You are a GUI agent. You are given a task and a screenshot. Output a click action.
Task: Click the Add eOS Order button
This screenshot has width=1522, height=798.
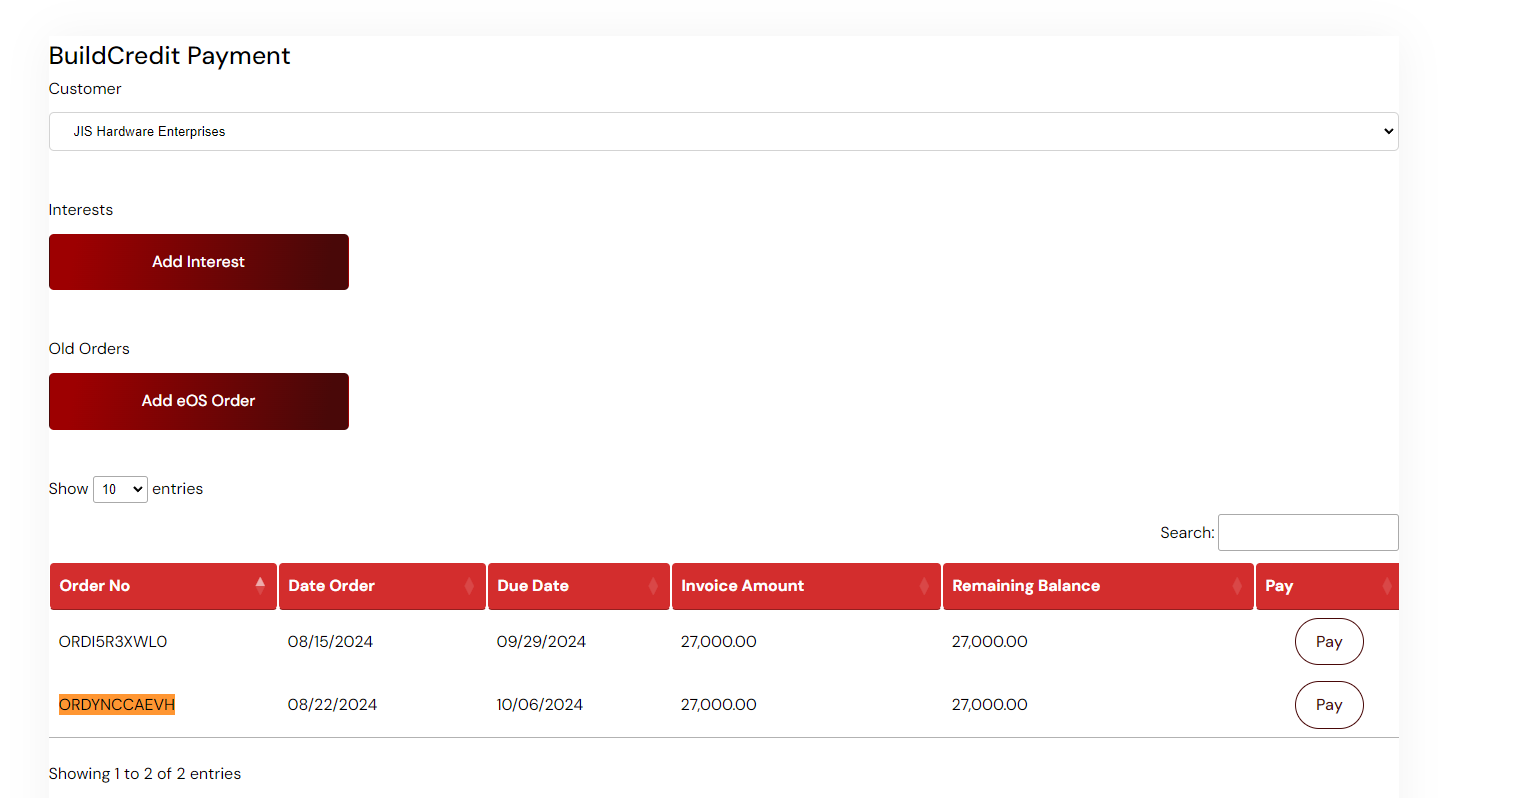pyautogui.click(x=198, y=401)
